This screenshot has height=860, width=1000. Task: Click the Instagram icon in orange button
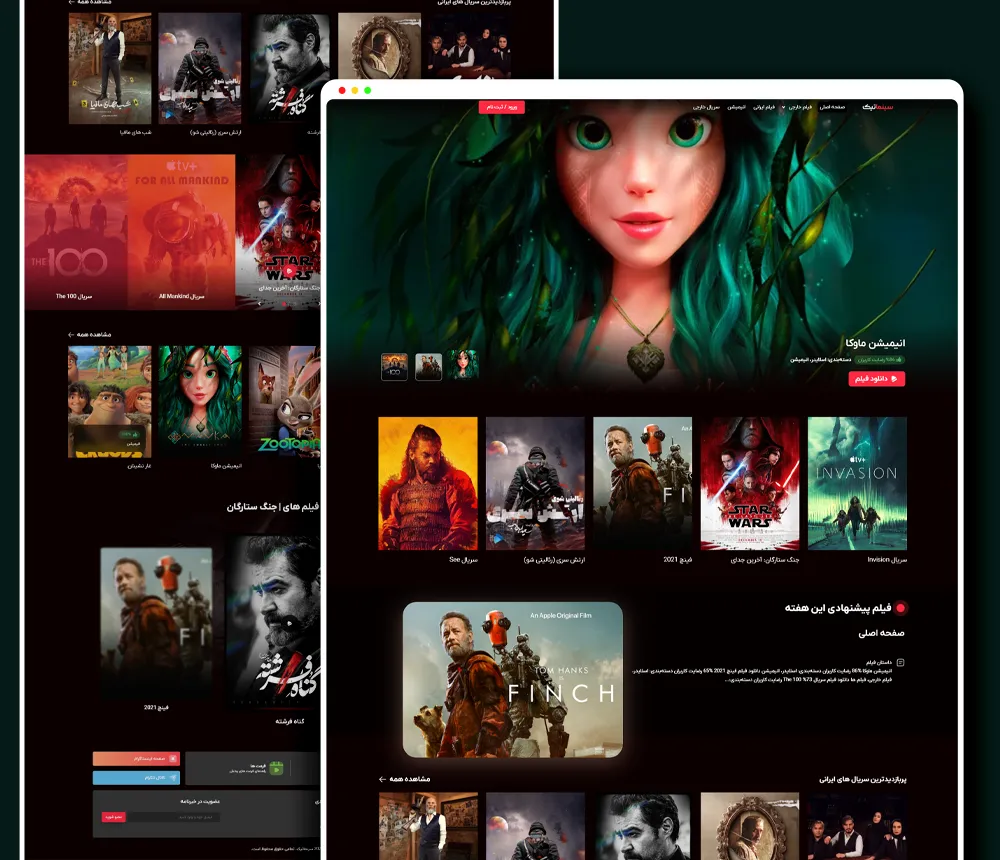point(173,759)
